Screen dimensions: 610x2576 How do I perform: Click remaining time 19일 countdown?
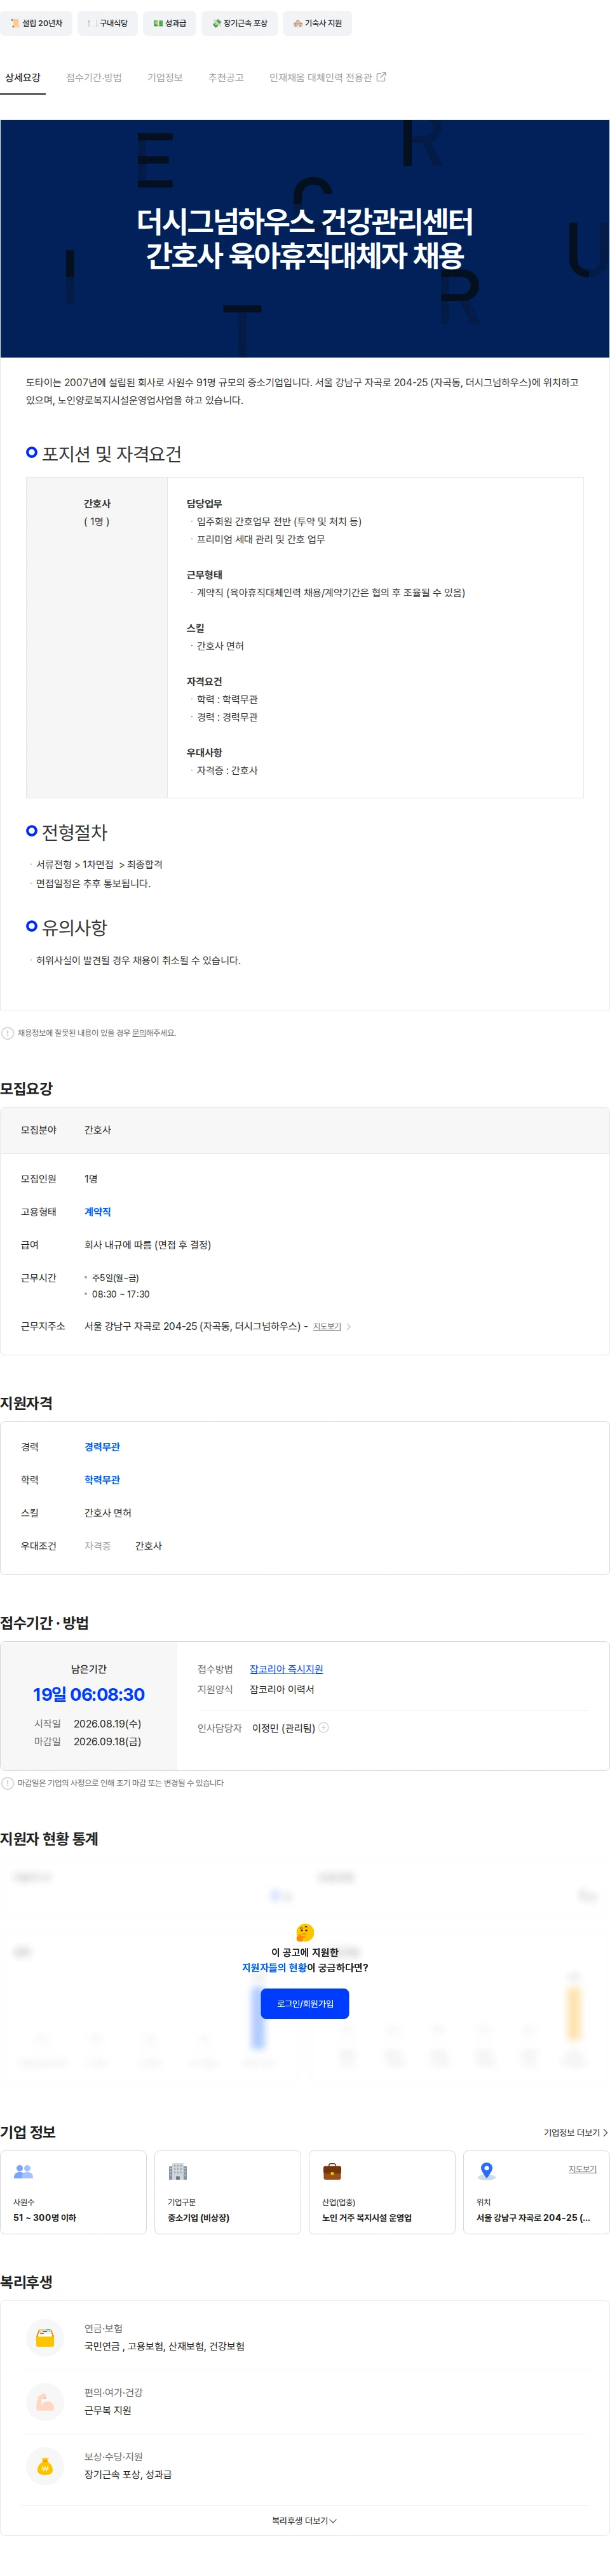(x=89, y=1695)
